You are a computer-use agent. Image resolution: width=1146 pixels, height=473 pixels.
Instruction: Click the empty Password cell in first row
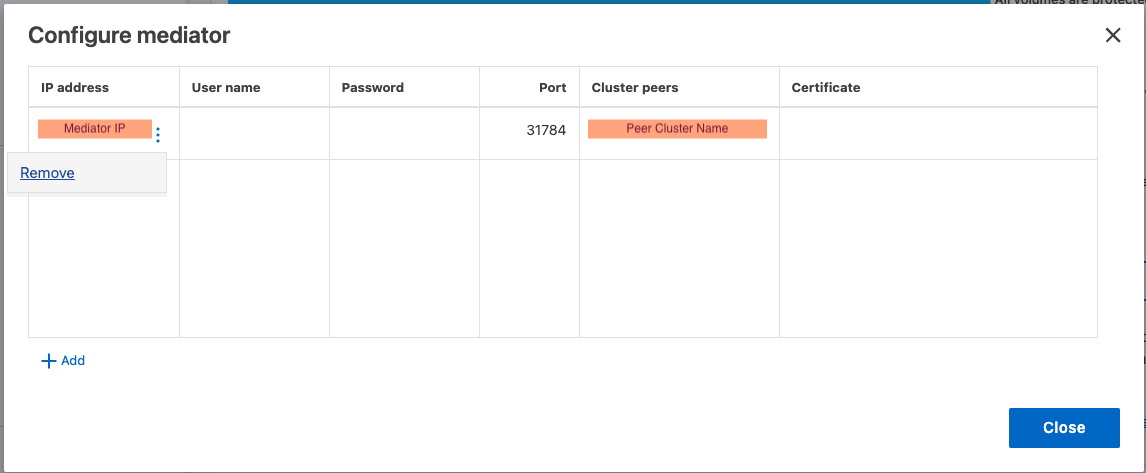[404, 133]
